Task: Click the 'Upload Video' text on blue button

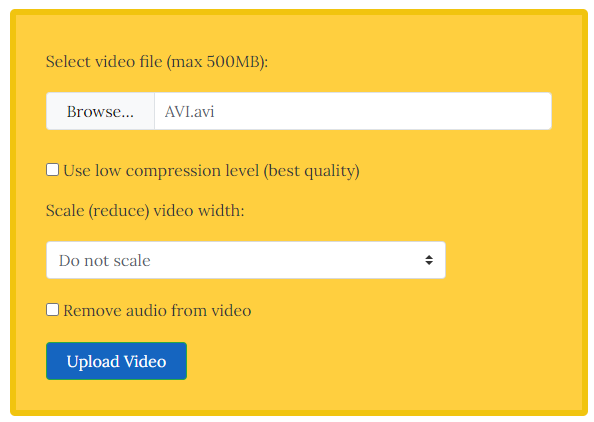Action: [116, 362]
